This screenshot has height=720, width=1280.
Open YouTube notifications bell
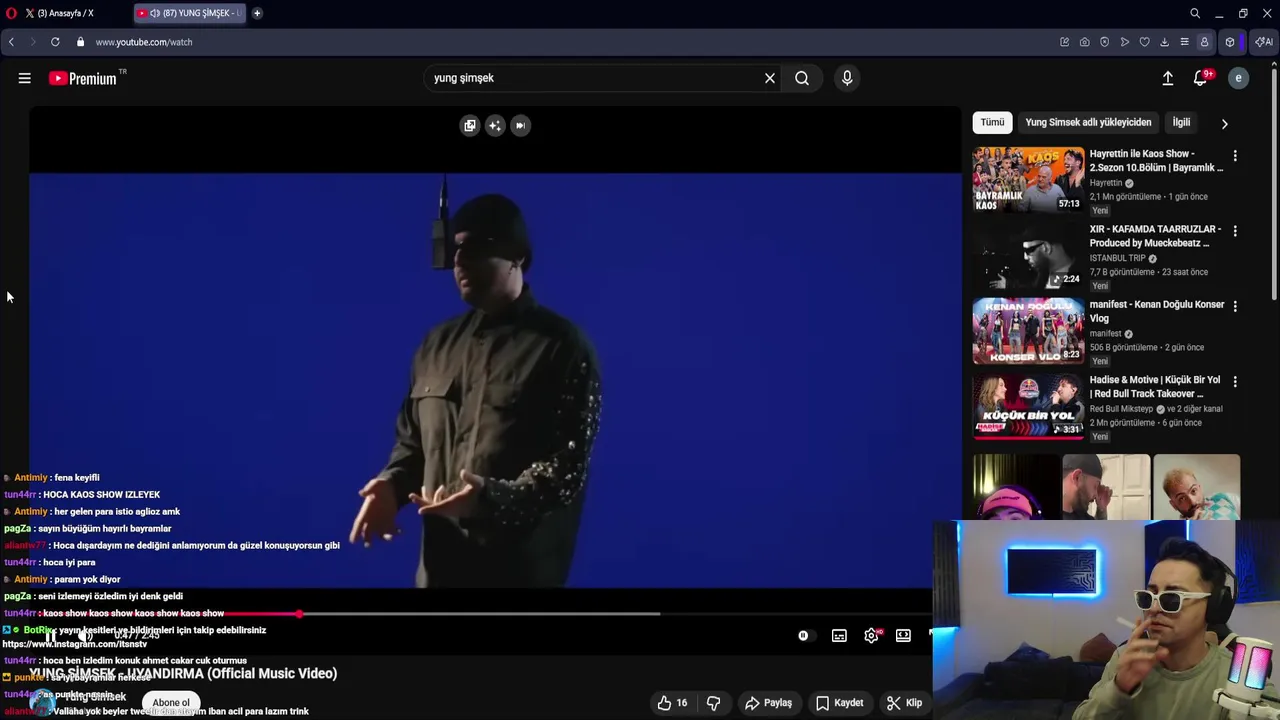(x=1200, y=78)
